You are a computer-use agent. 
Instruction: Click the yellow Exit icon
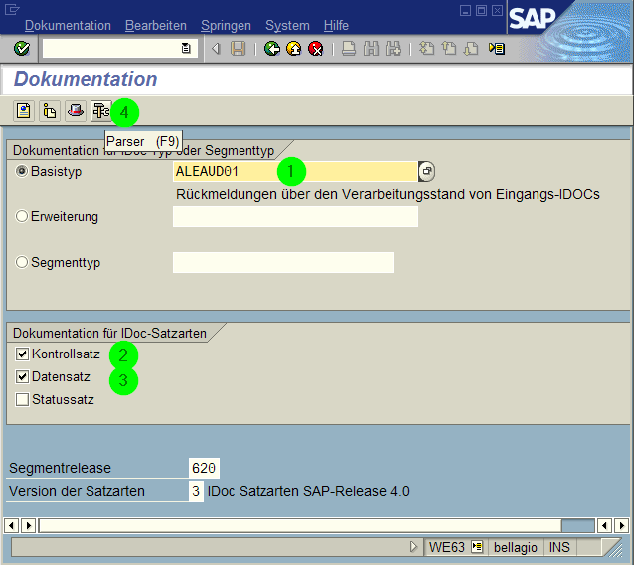tap(293, 48)
